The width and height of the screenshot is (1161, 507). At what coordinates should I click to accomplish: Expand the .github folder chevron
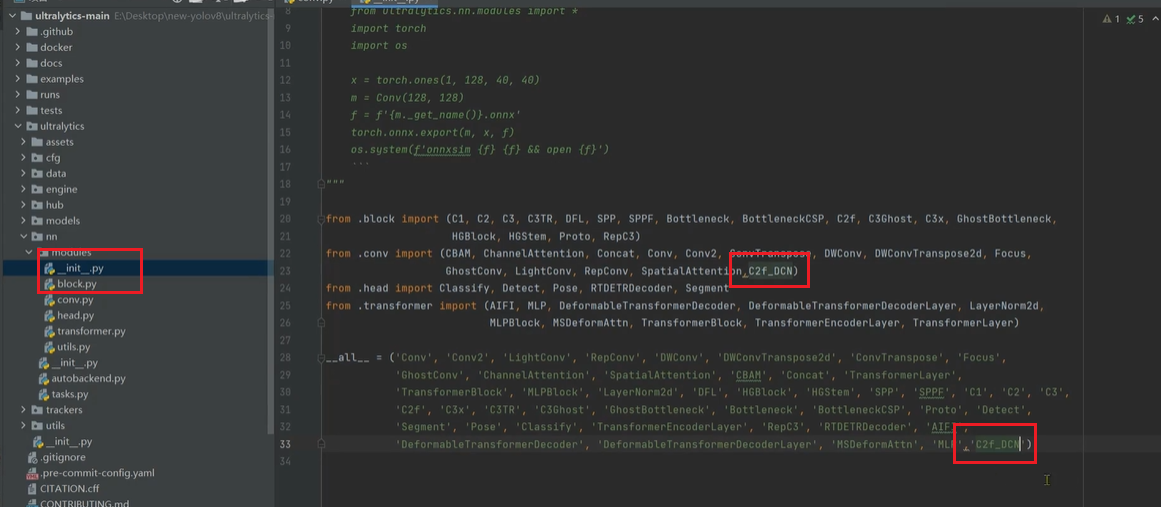pyautogui.click(x=19, y=32)
